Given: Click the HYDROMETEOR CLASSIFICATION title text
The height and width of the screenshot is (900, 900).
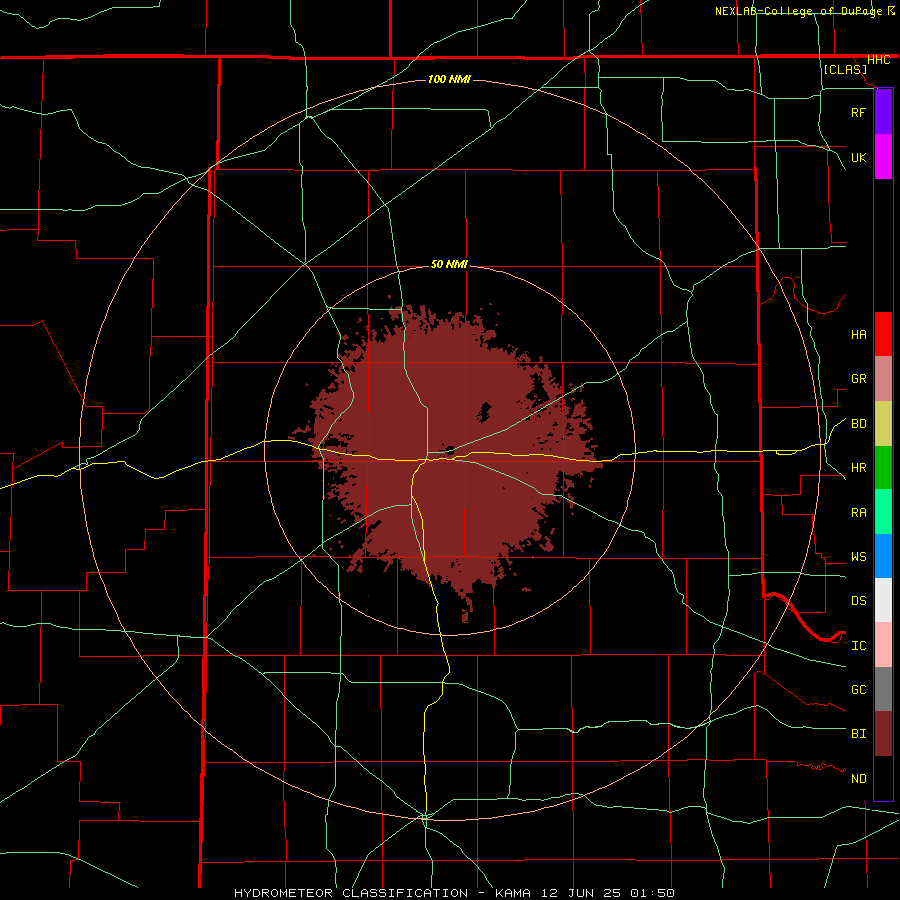Looking at the screenshot, I should 350,893.
